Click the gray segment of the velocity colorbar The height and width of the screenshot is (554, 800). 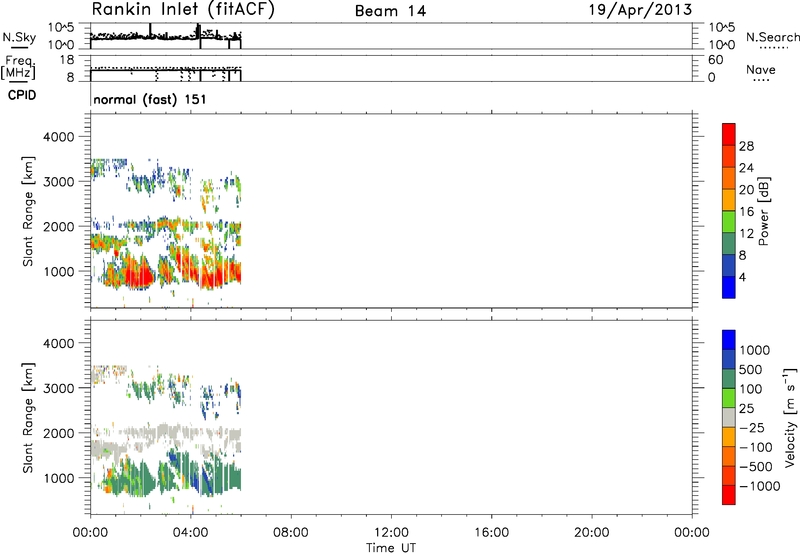pyautogui.click(x=729, y=417)
